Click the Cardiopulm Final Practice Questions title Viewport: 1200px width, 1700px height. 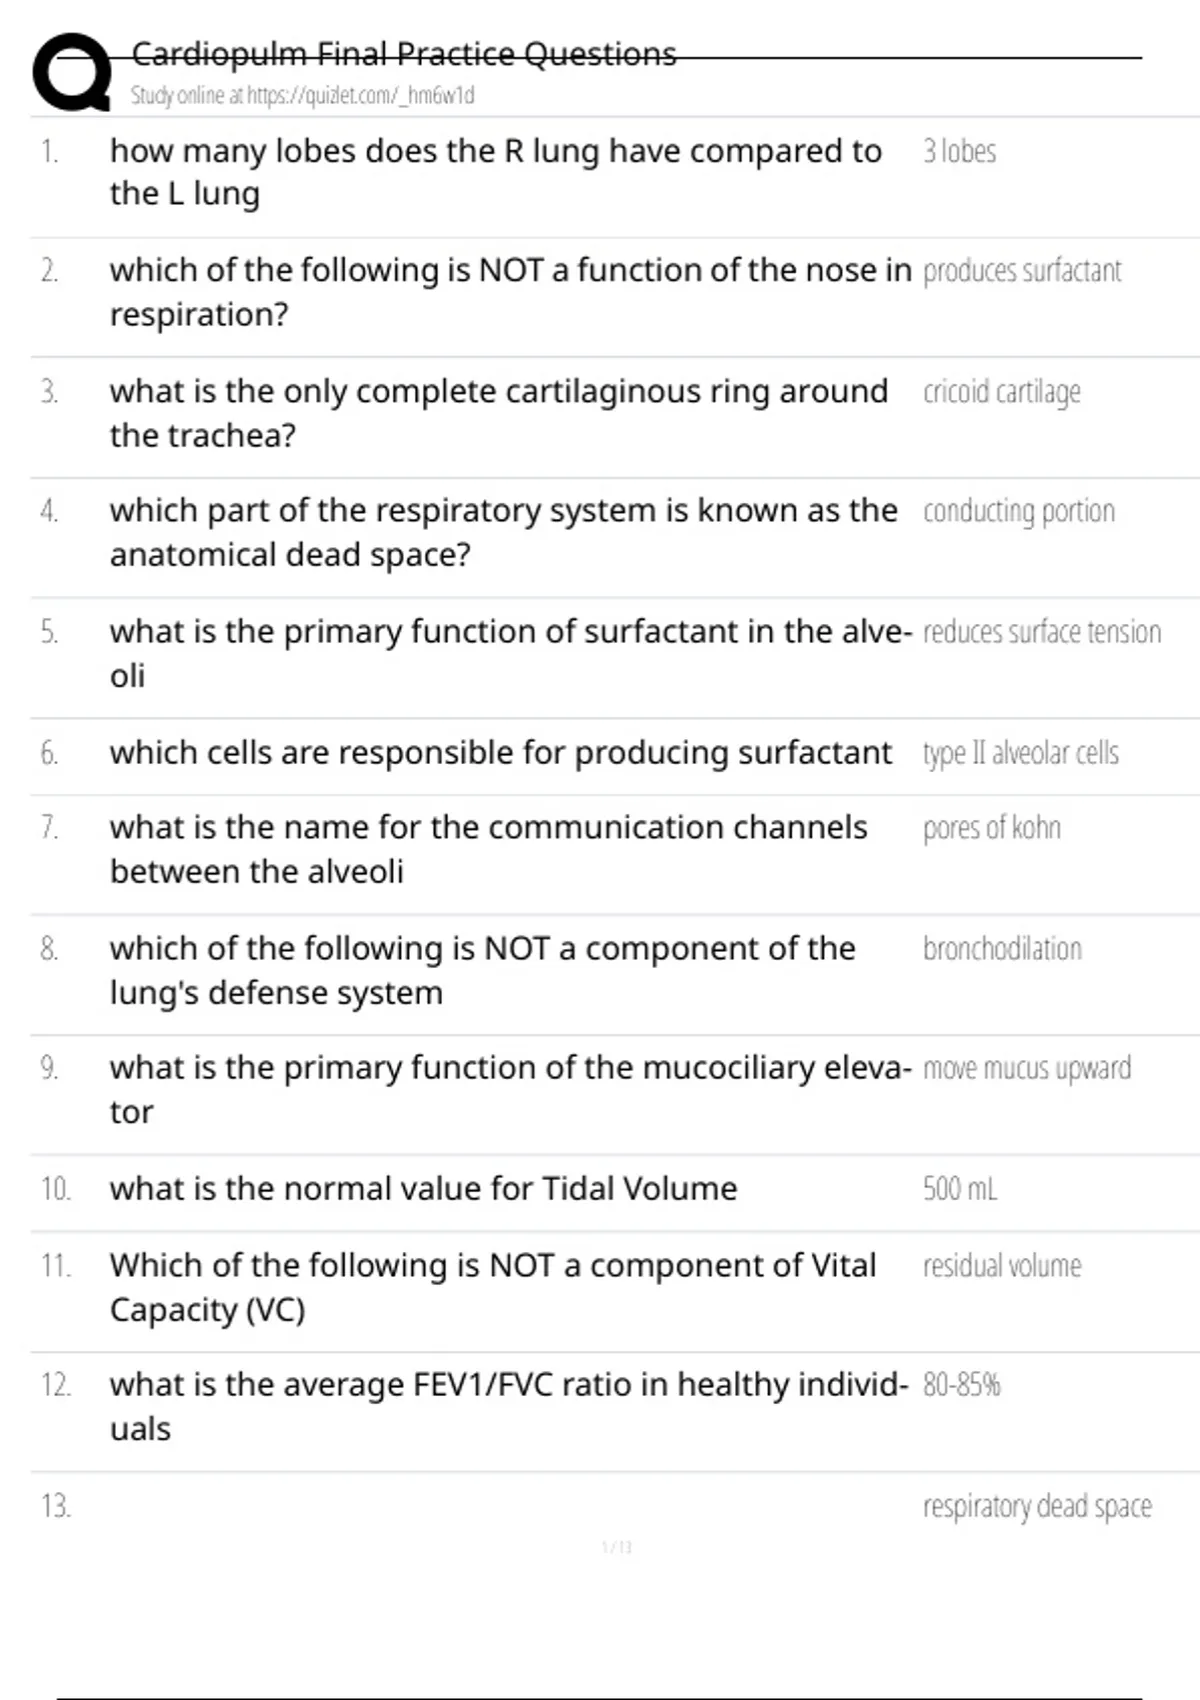coord(404,54)
